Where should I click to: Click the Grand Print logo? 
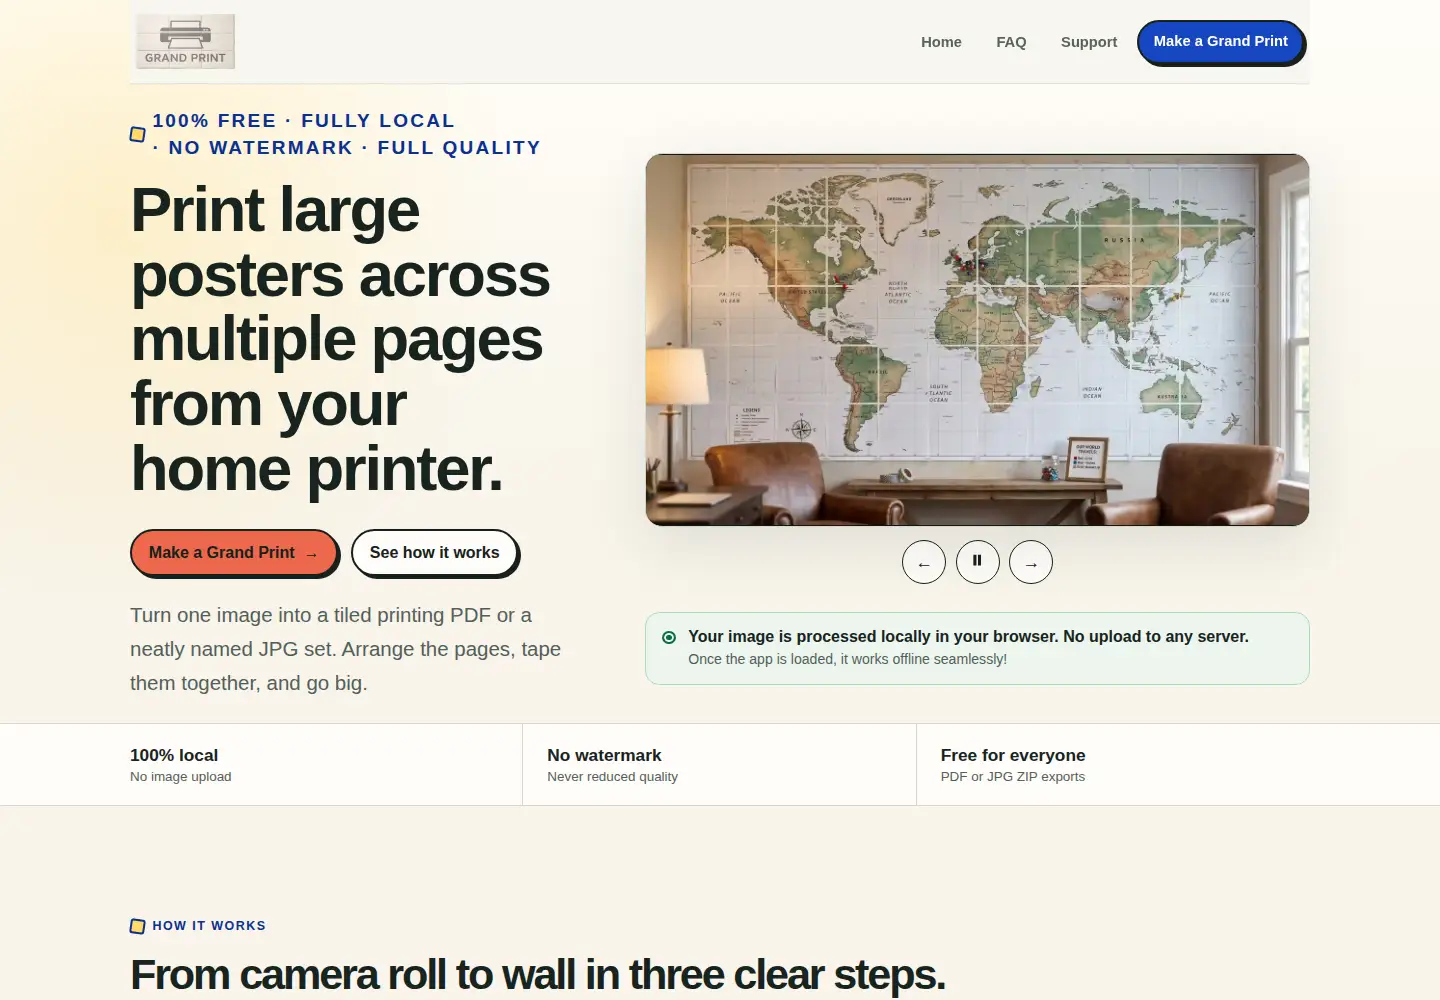tap(185, 41)
